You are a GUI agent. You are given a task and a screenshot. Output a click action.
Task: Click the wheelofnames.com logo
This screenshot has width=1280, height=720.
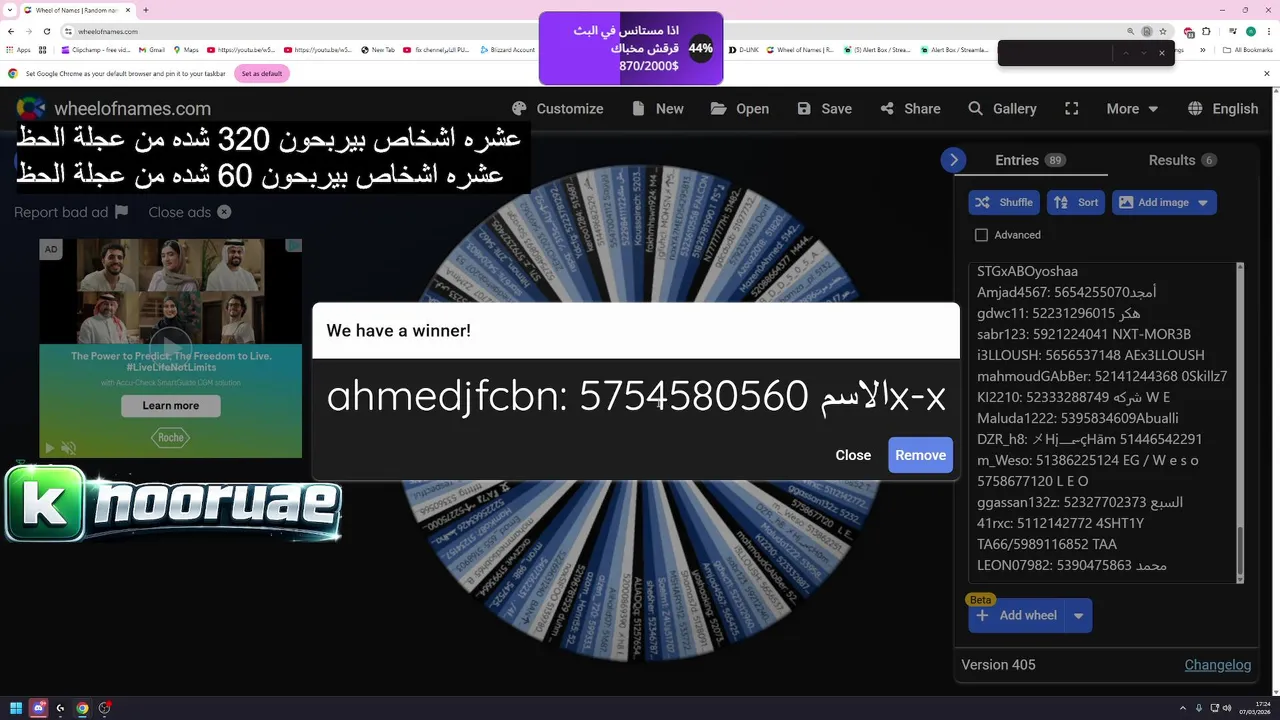click(x=113, y=109)
